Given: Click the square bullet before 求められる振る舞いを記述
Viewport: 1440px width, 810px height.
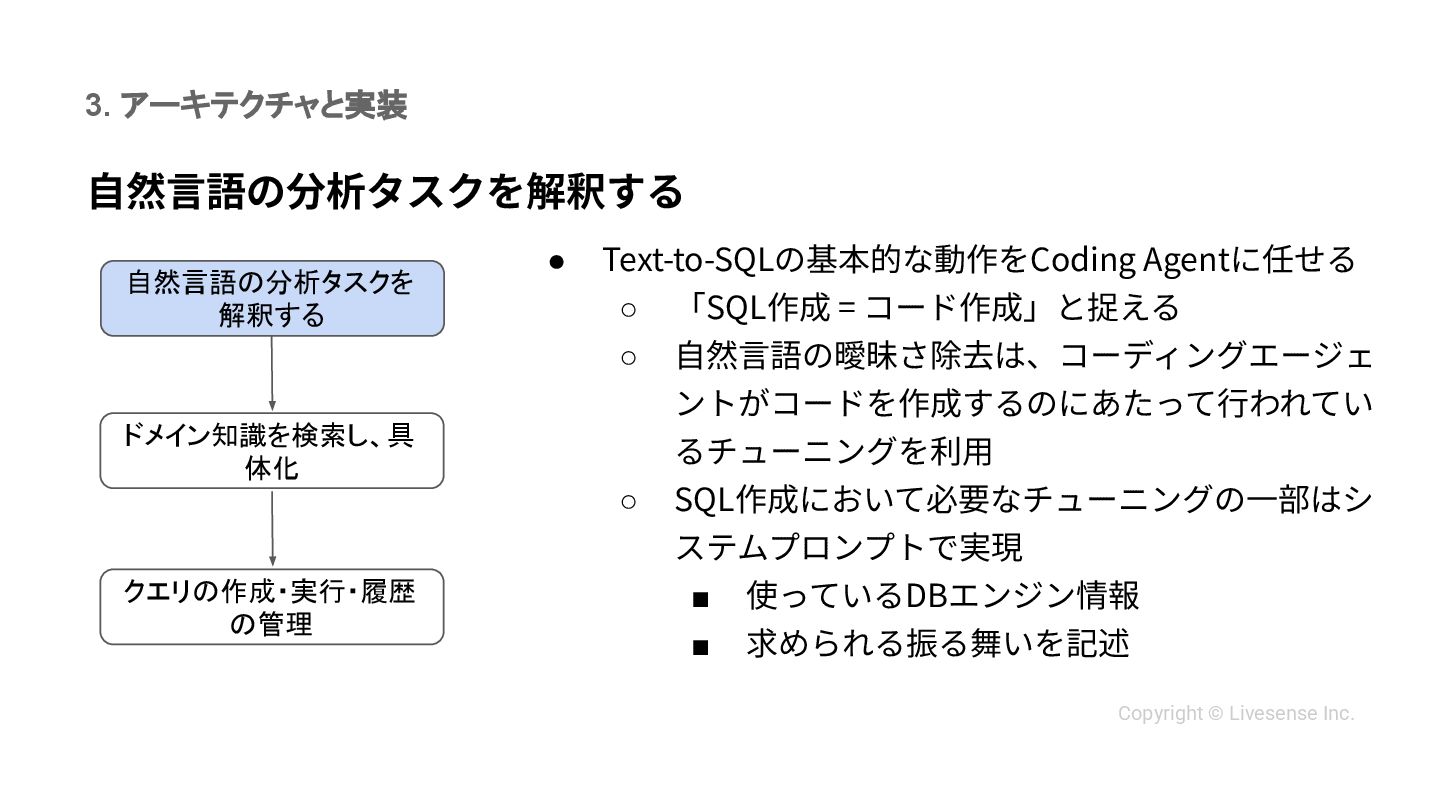Looking at the screenshot, I should [700, 646].
